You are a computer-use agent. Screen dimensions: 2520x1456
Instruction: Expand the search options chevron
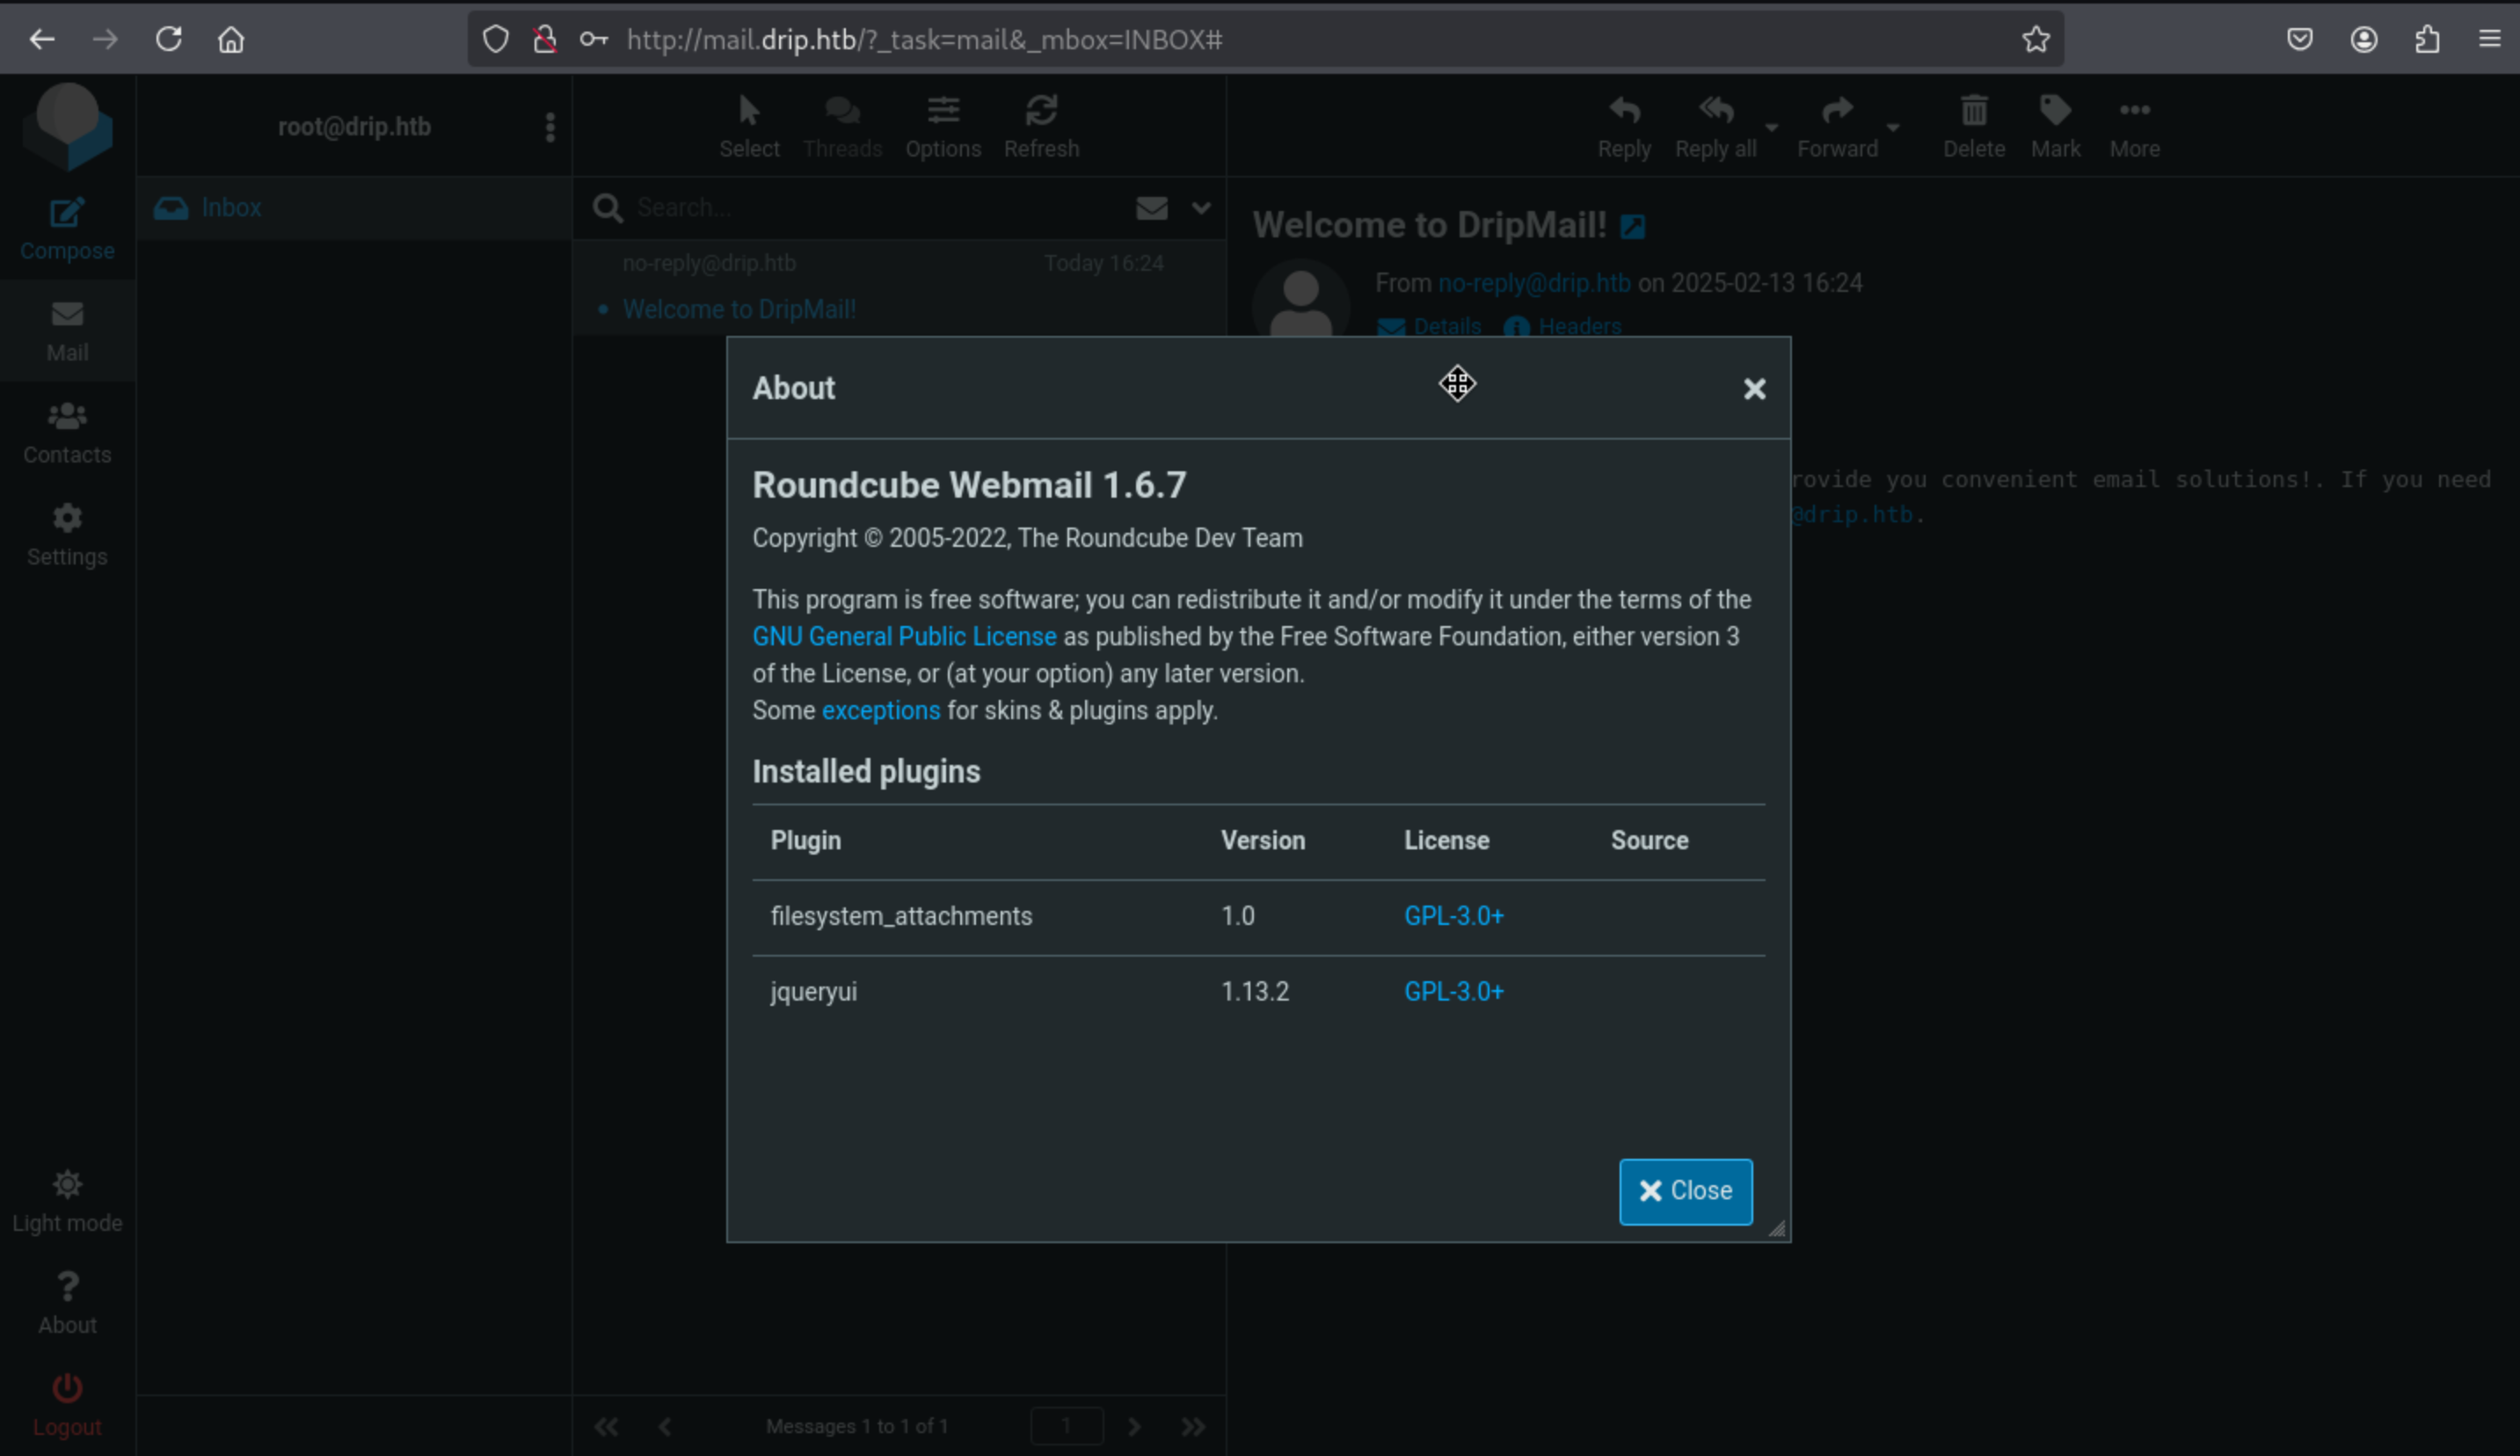point(1201,208)
